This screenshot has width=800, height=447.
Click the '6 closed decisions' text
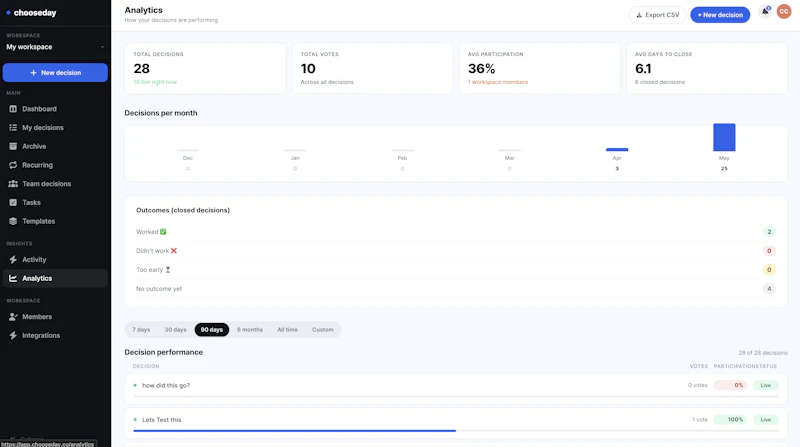click(x=660, y=82)
